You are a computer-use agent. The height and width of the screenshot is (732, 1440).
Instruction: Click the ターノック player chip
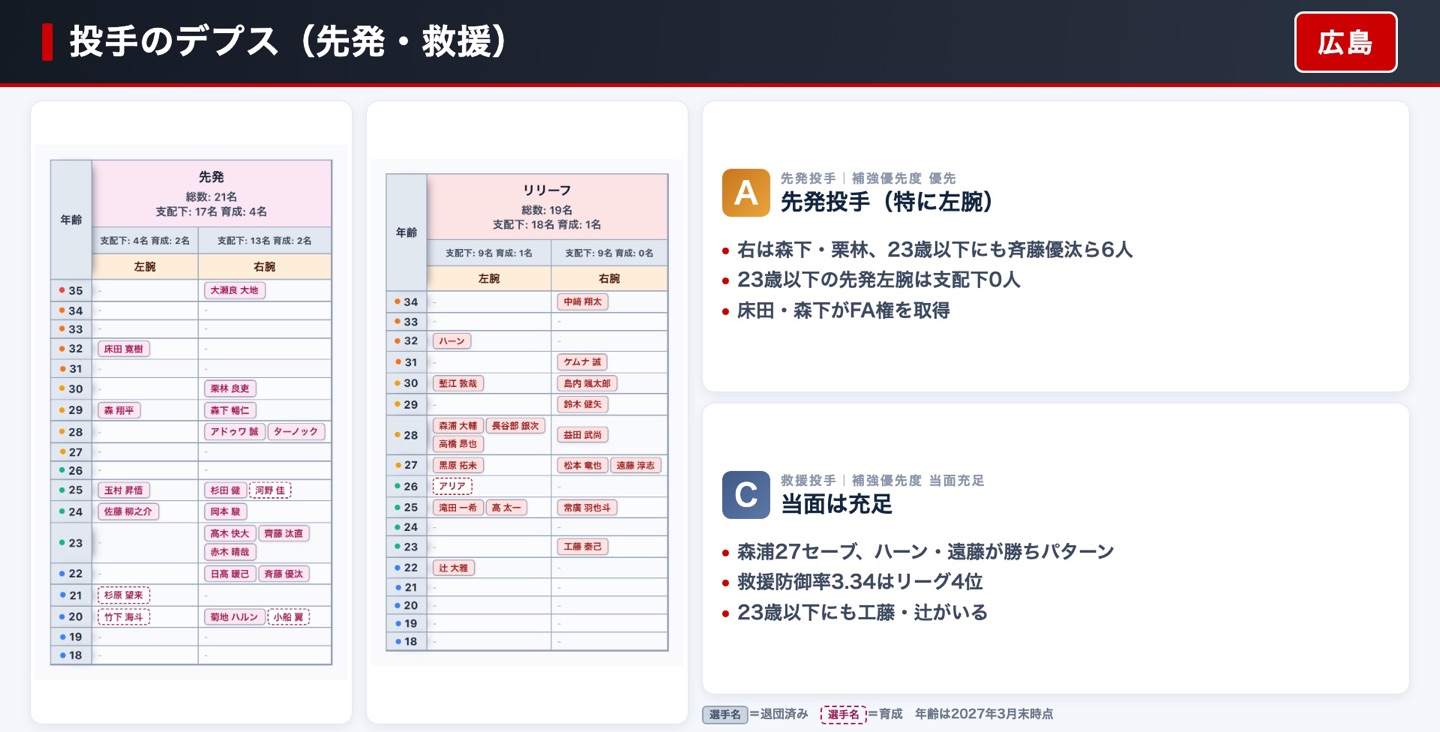tap(297, 432)
